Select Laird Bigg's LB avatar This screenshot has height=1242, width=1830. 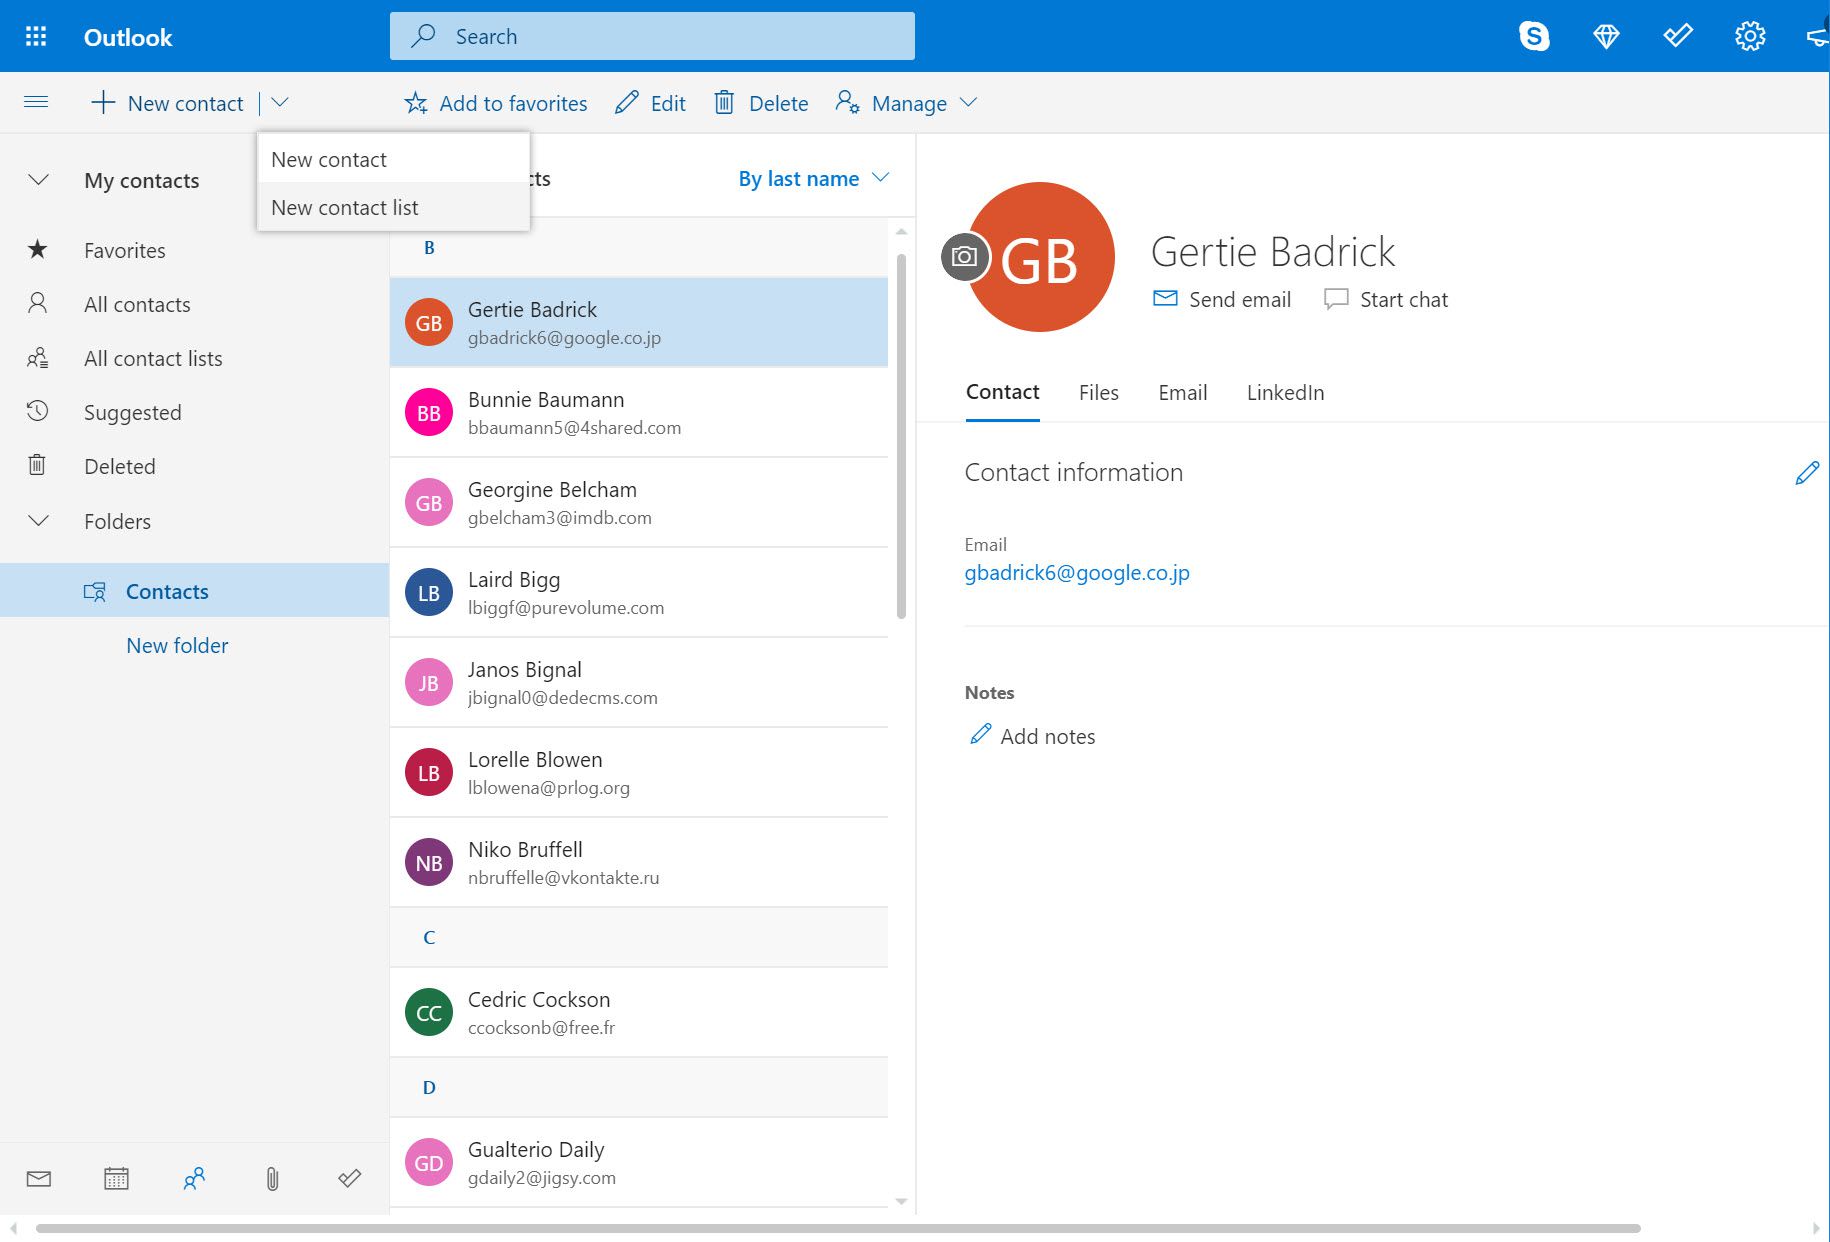(429, 593)
